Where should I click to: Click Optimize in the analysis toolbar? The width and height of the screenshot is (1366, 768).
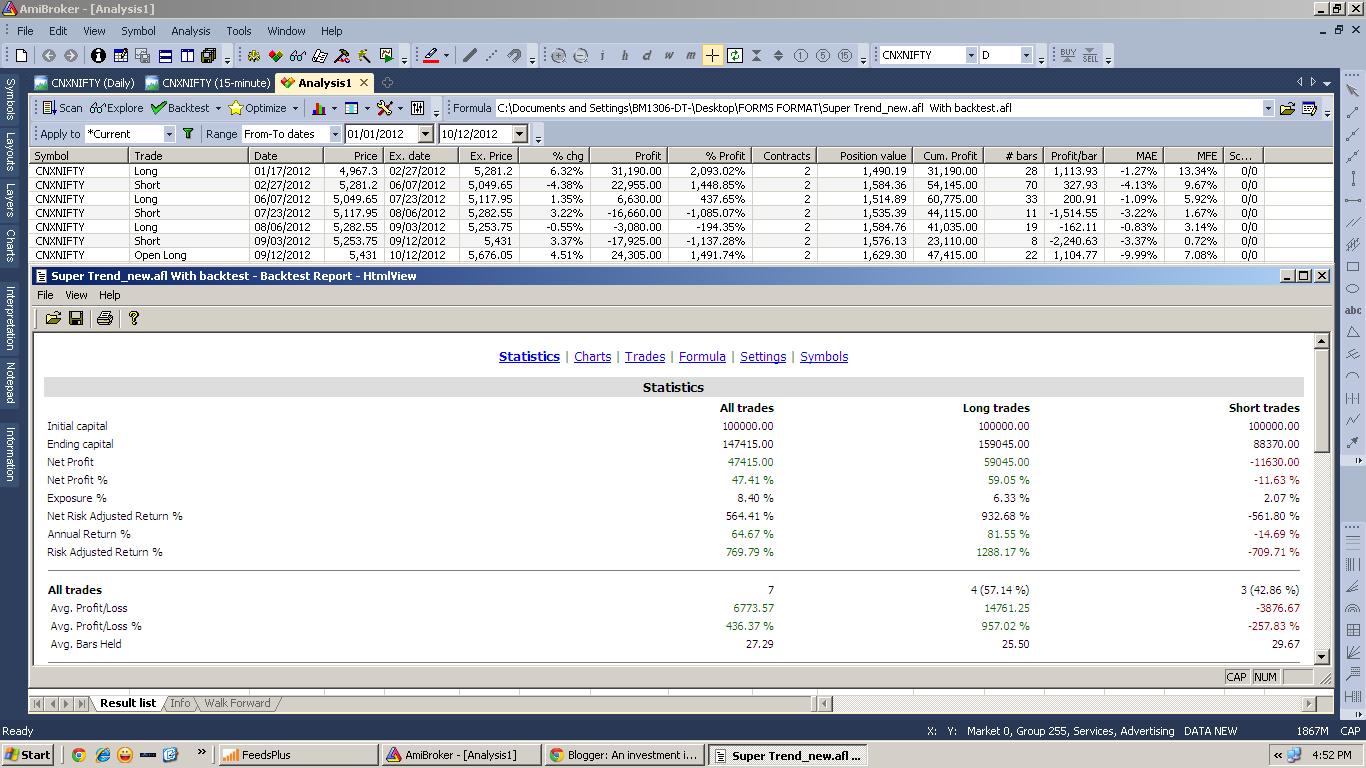click(x=257, y=108)
